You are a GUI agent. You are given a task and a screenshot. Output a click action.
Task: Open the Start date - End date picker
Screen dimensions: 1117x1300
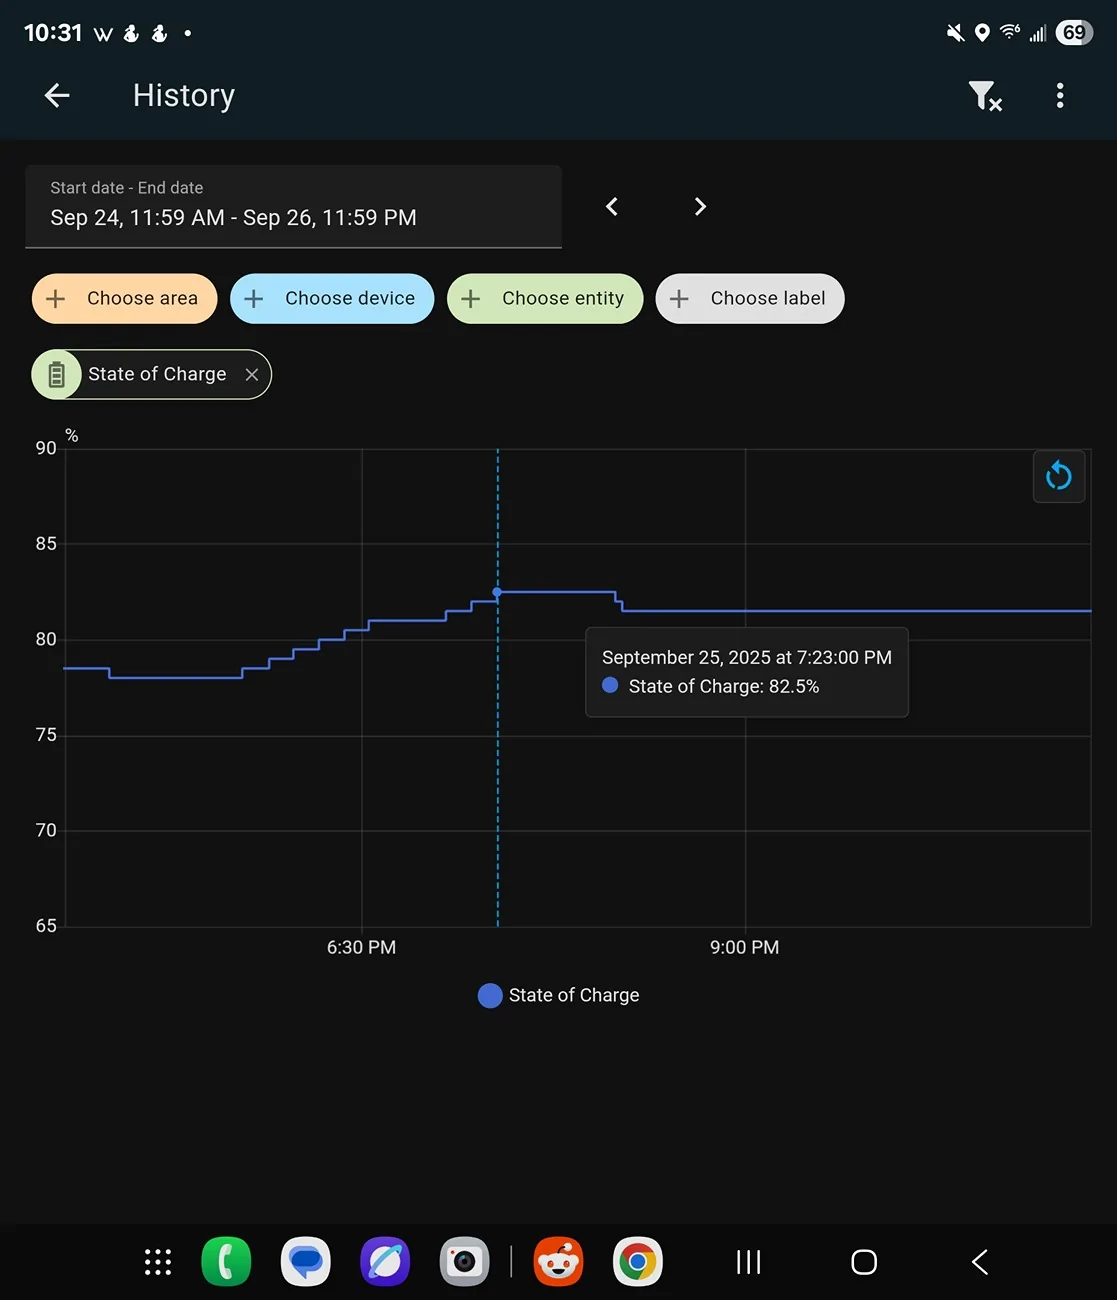click(293, 206)
